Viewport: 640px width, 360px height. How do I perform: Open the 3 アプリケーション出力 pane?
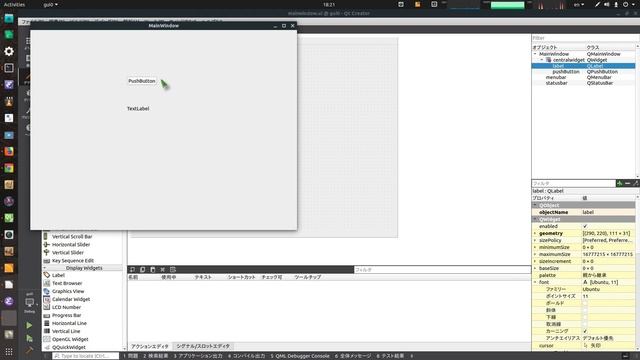tap(198, 356)
